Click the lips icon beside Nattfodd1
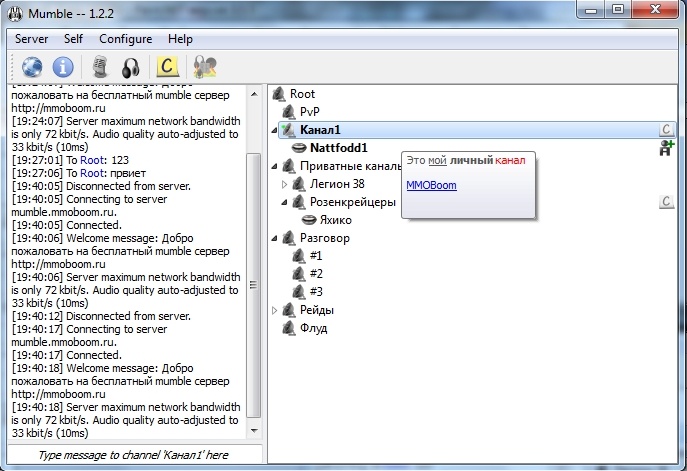This screenshot has width=687, height=471. [x=299, y=148]
